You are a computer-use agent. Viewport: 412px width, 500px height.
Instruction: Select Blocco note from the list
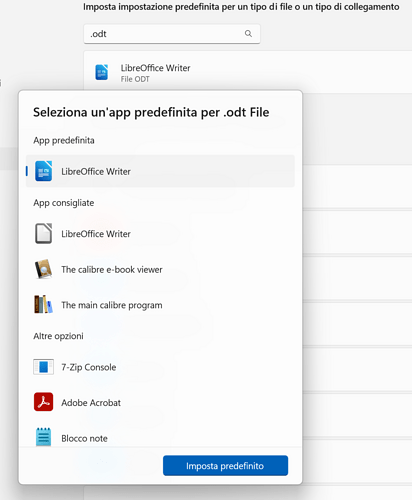point(160,437)
